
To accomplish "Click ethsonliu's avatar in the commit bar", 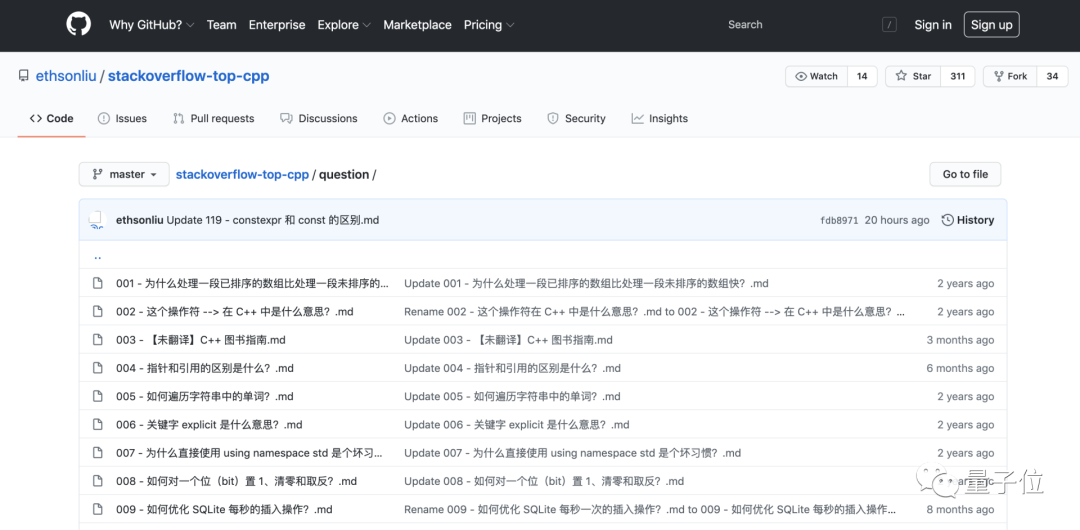I will (96, 220).
